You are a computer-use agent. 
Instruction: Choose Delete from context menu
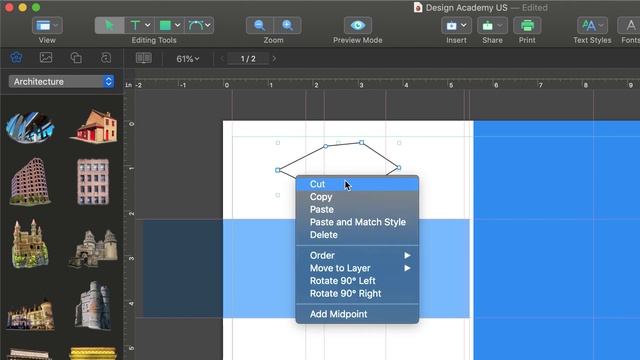[x=357, y=235]
